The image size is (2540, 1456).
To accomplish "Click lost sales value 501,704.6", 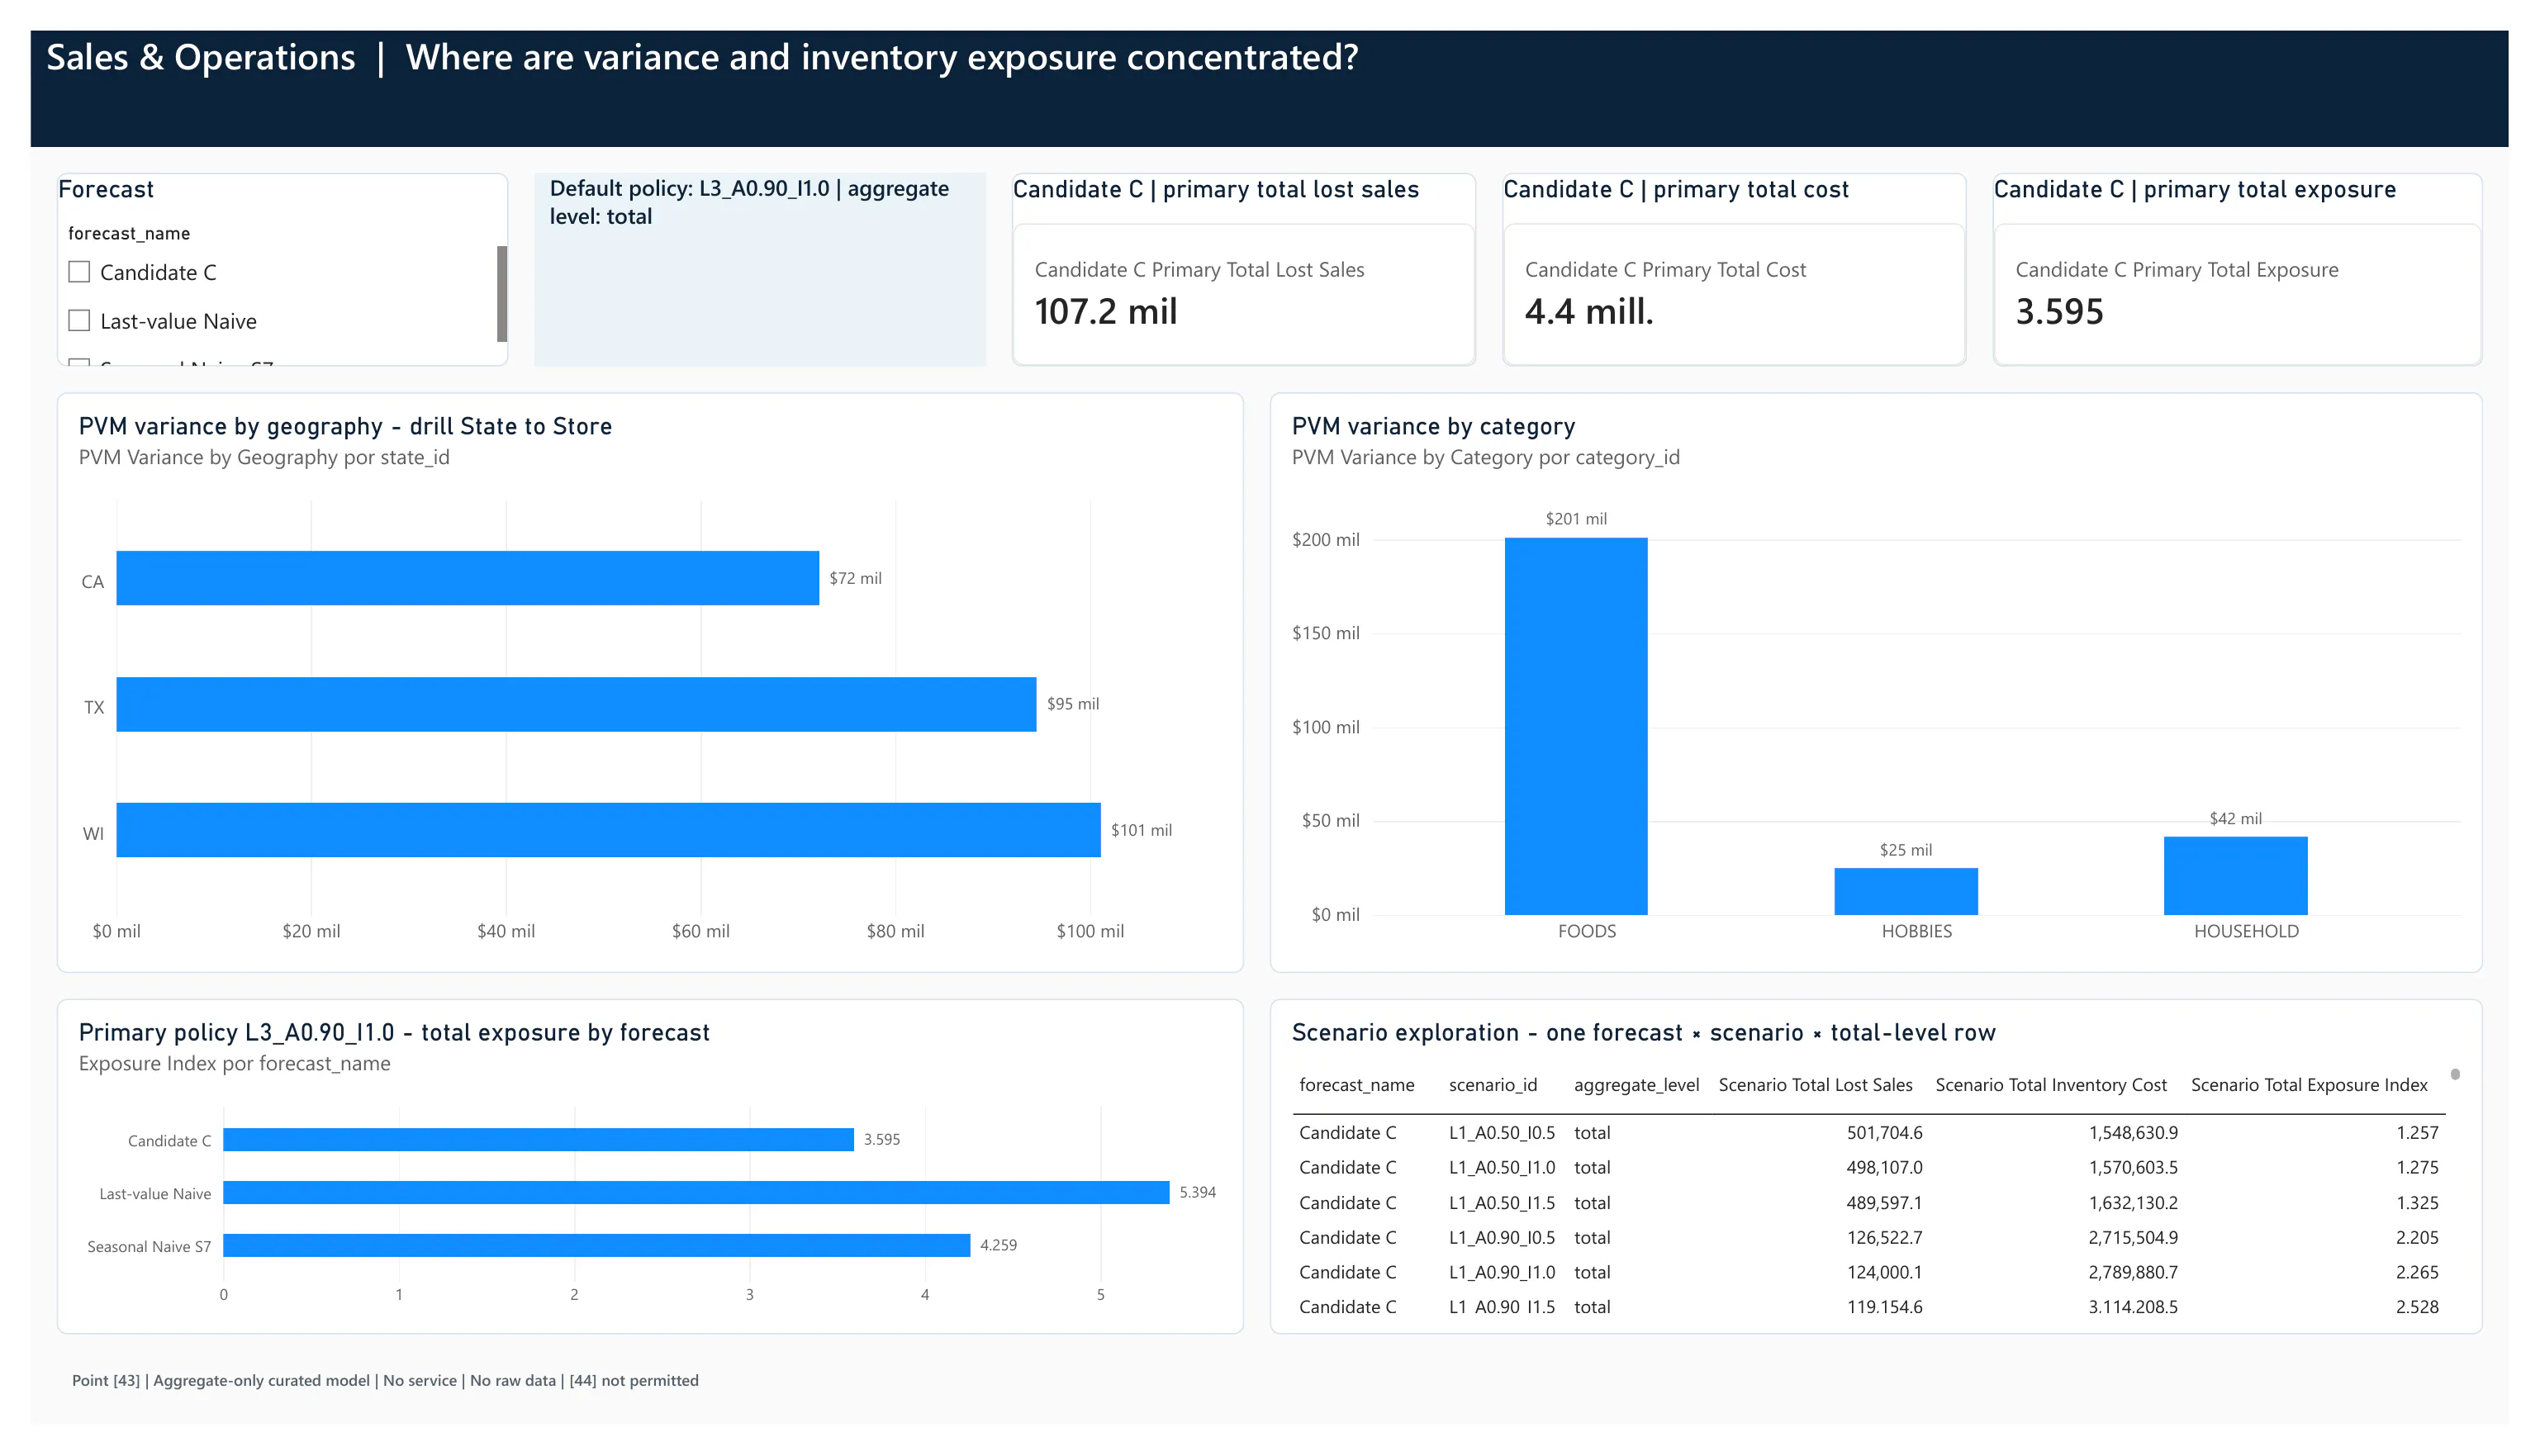I will 1884,1133.
